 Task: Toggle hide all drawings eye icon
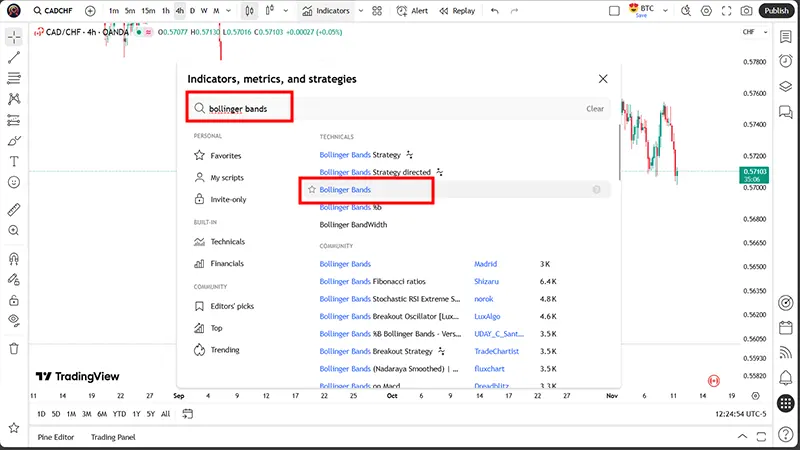14,320
